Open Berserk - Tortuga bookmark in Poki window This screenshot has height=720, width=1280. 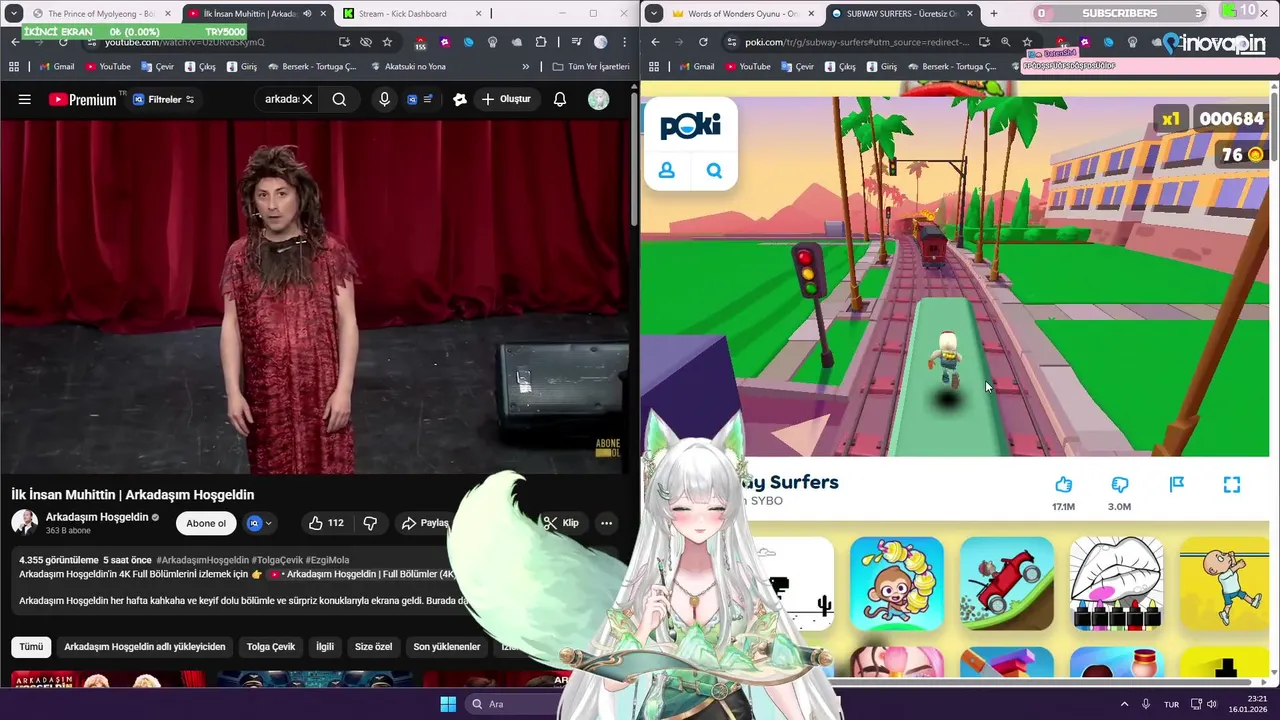[951, 67]
